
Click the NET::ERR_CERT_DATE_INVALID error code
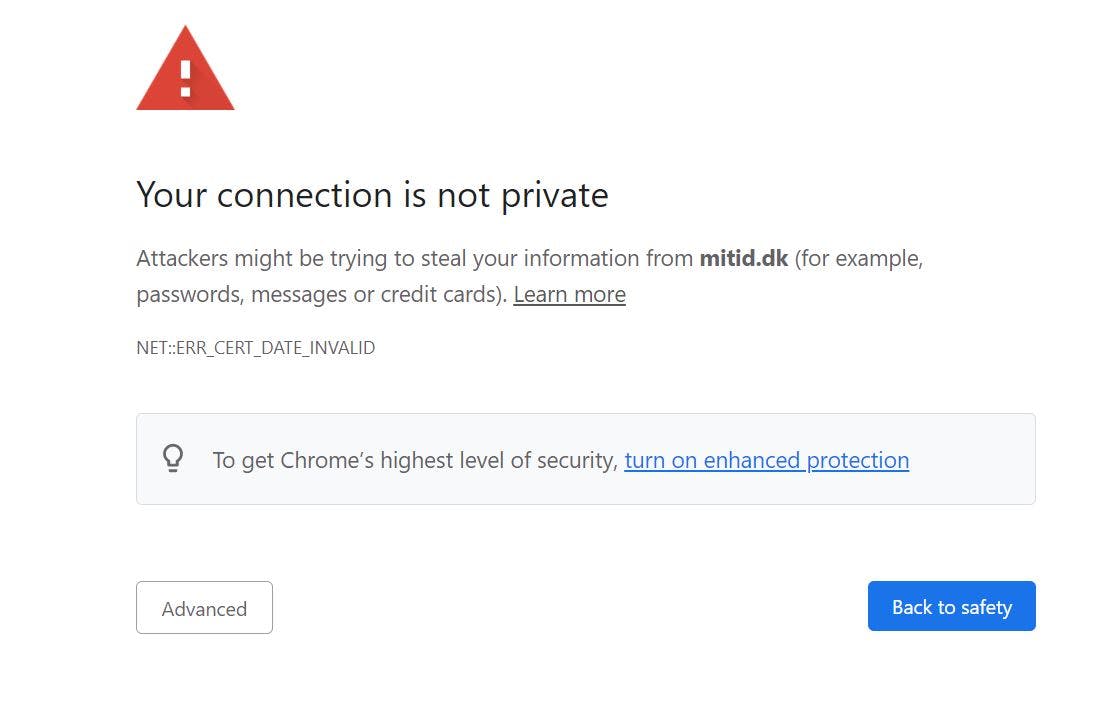(x=255, y=348)
